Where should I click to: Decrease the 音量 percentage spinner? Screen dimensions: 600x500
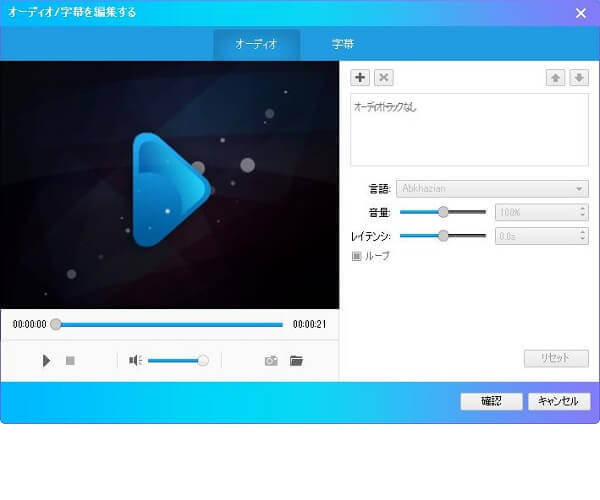click(x=582, y=216)
